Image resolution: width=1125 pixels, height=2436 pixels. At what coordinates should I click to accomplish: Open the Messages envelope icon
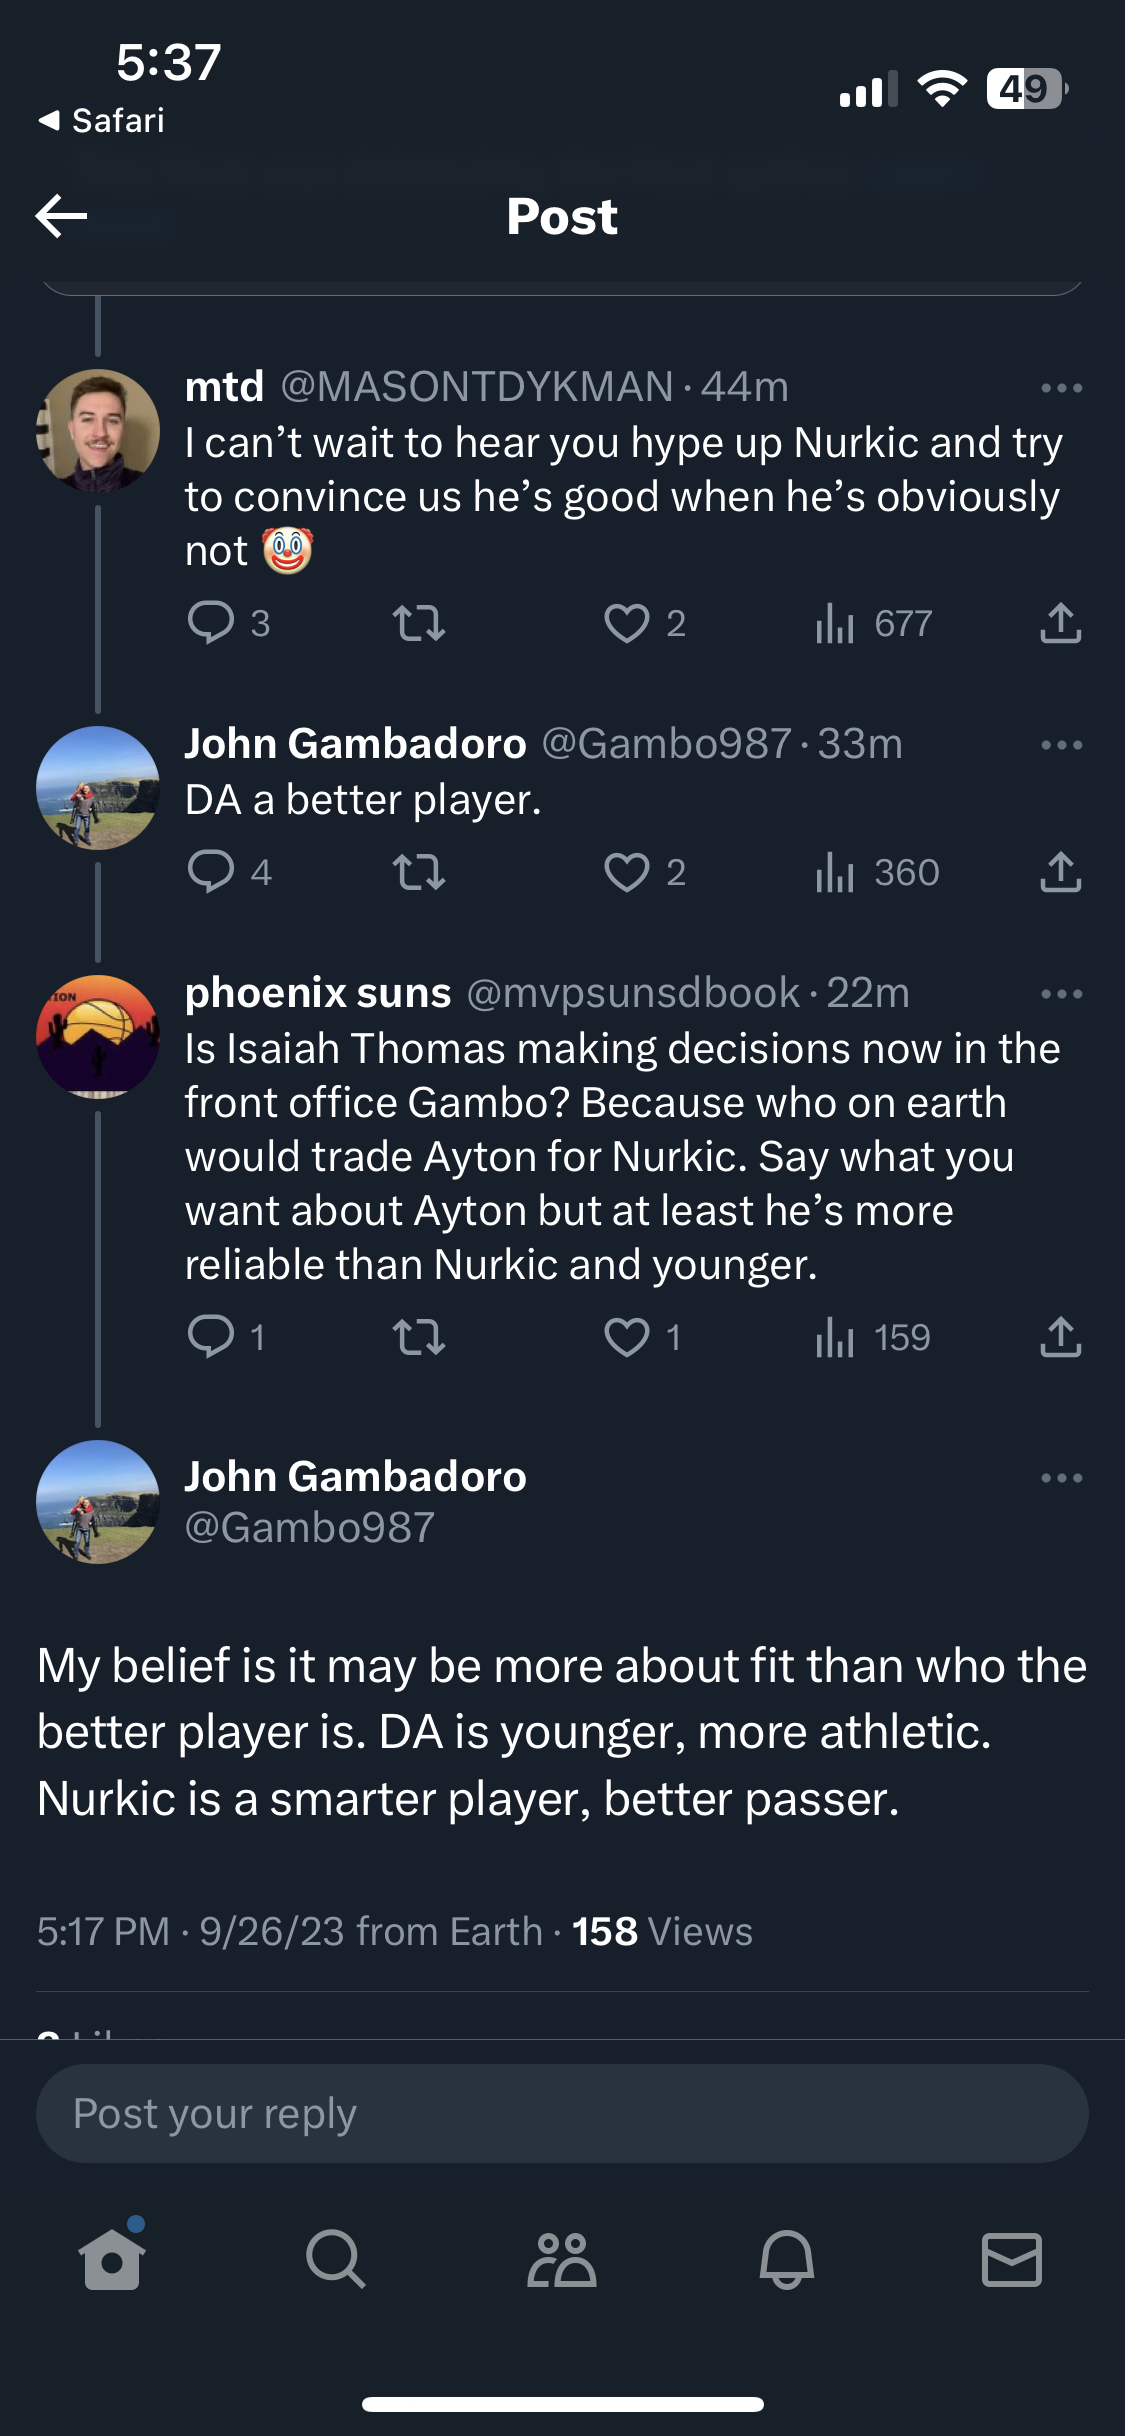click(x=1012, y=2259)
